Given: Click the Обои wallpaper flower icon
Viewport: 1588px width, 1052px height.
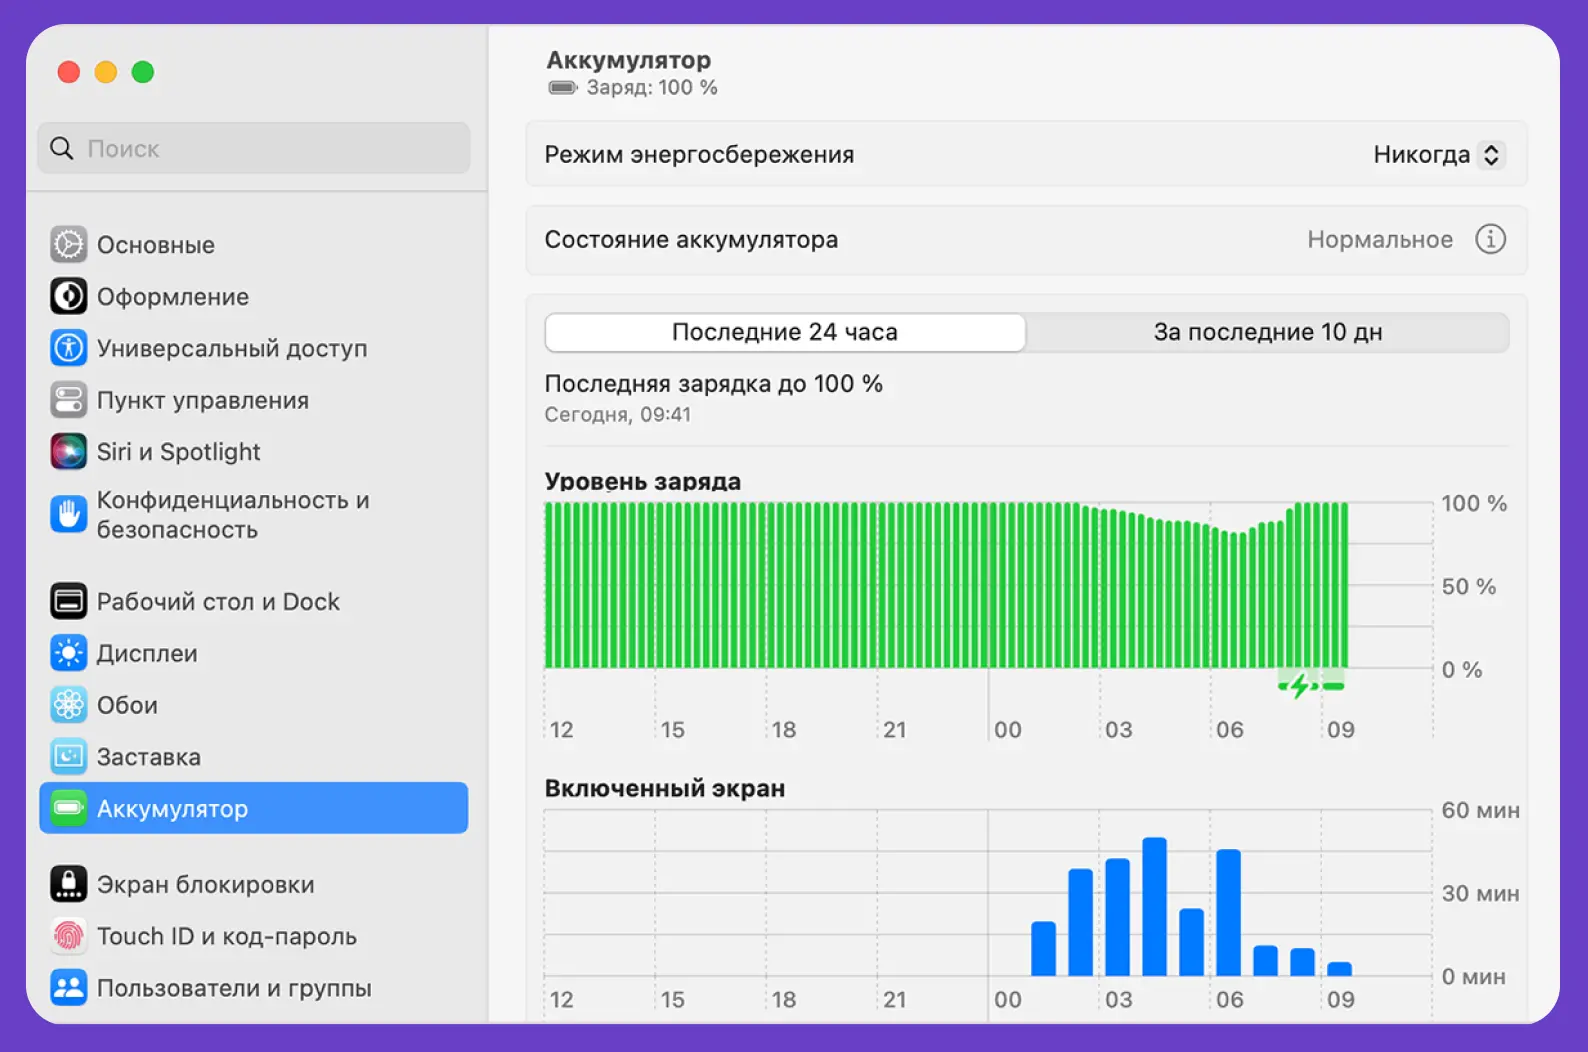Looking at the screenshot, I should coord(69,705).
